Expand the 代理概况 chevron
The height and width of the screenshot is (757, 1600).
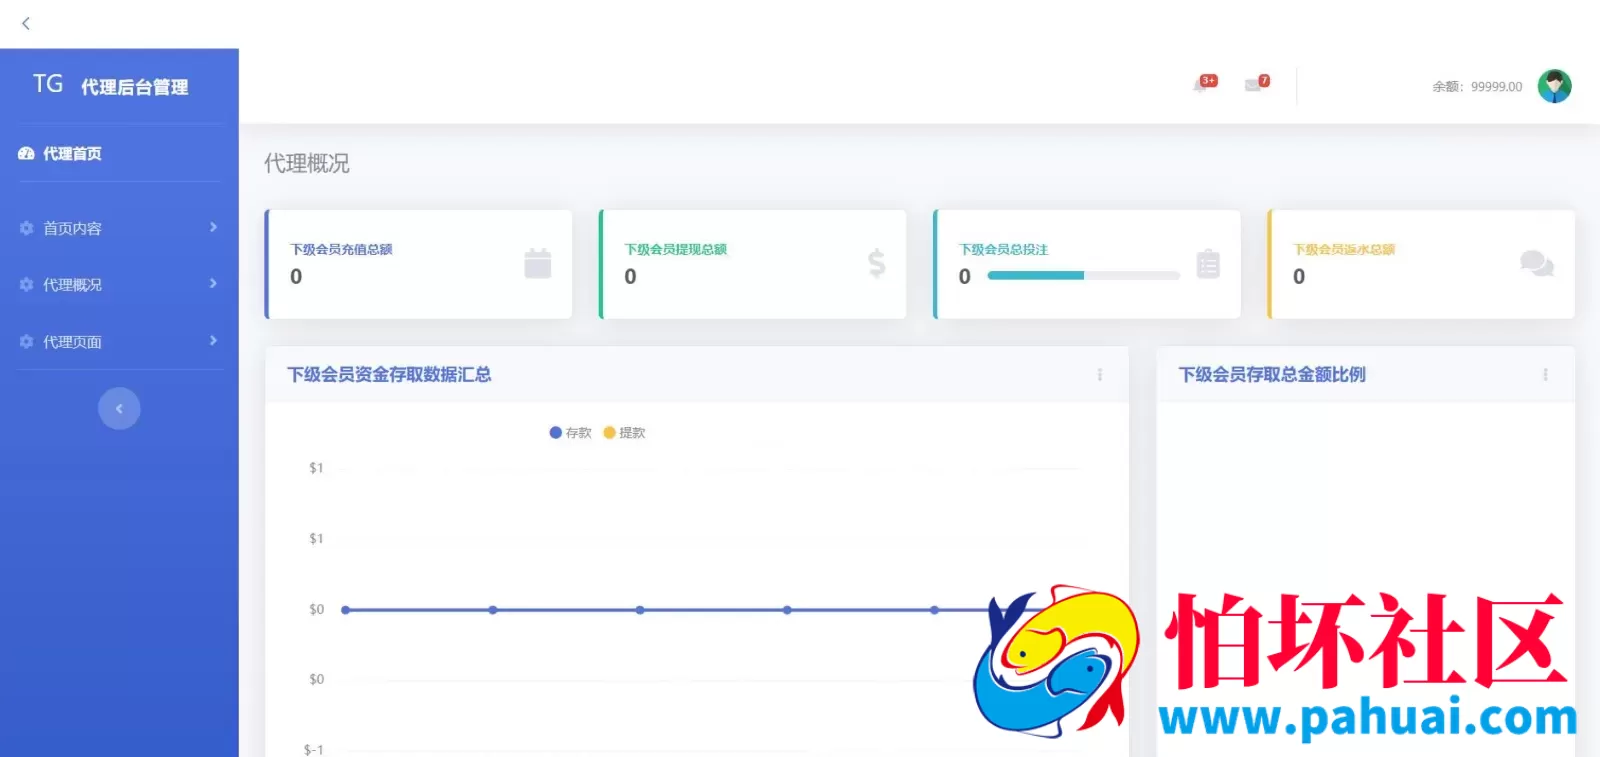tap(213, 284)
